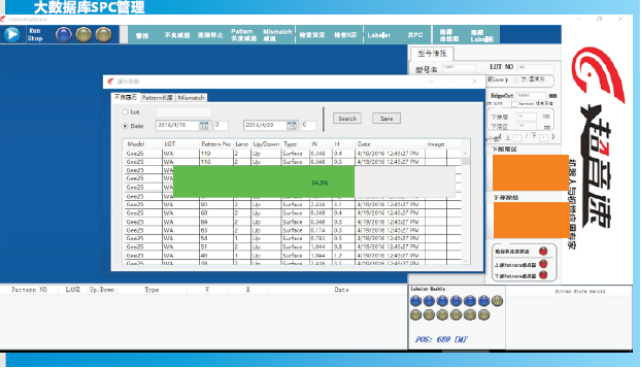The image size is (642, 369).
Task: Open the end date calendar picker icon
Action: (x=292, y=126)
